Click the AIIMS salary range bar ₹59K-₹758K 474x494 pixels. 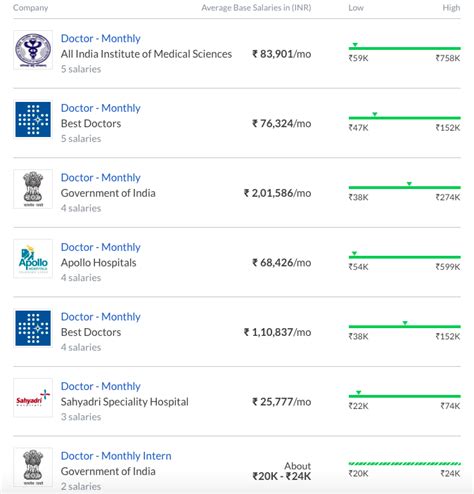(404, 48)
